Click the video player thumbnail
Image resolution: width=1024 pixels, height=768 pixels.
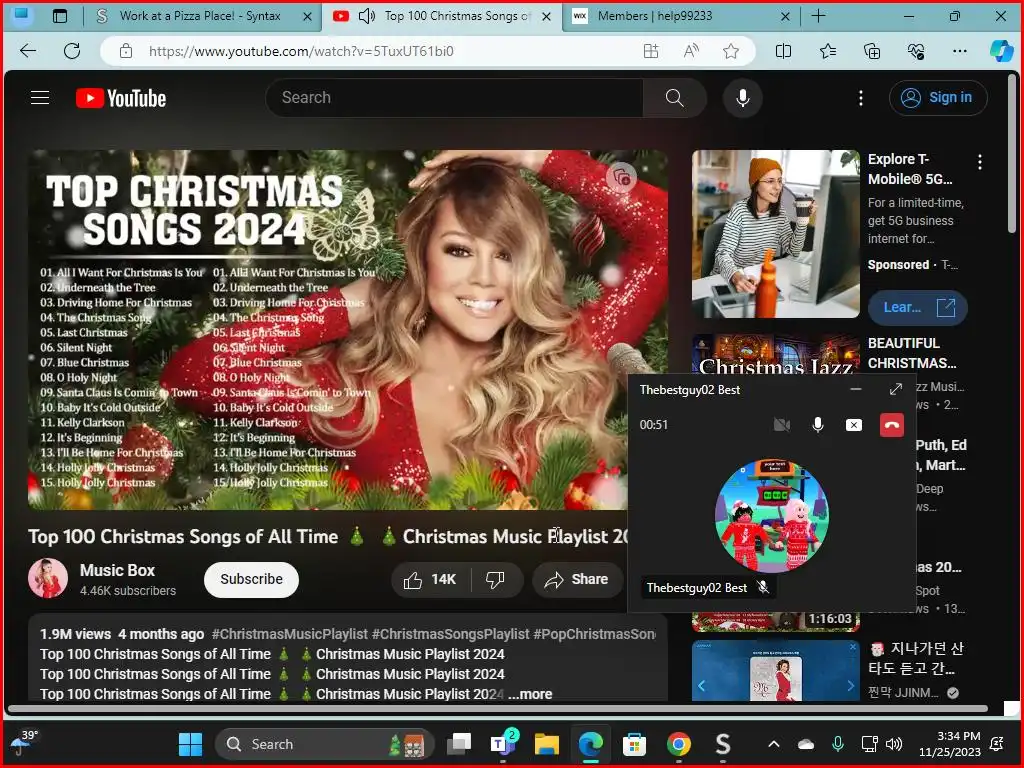pyautogui.click(x=347, y=330)
